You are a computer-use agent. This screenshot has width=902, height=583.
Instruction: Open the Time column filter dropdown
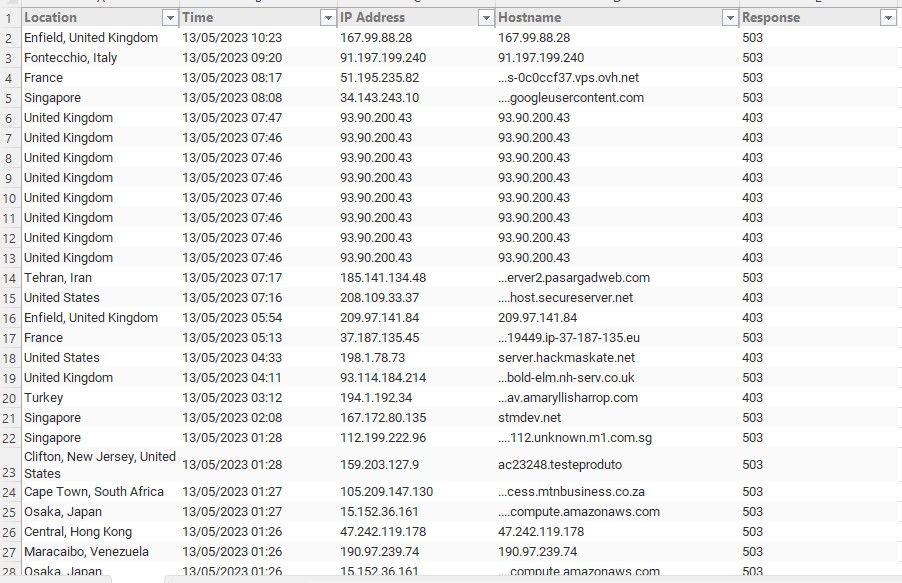tap(327, 18)
